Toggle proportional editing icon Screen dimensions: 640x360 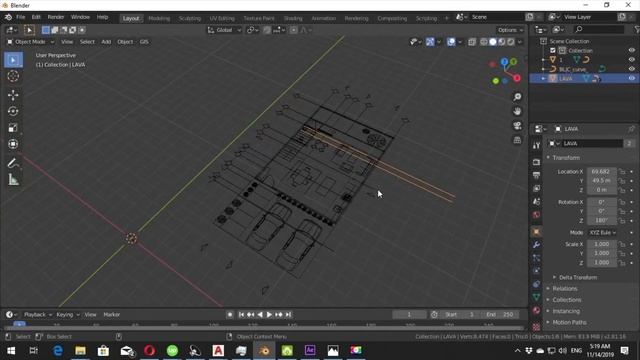pyautogui.click(x=293, y=30)
